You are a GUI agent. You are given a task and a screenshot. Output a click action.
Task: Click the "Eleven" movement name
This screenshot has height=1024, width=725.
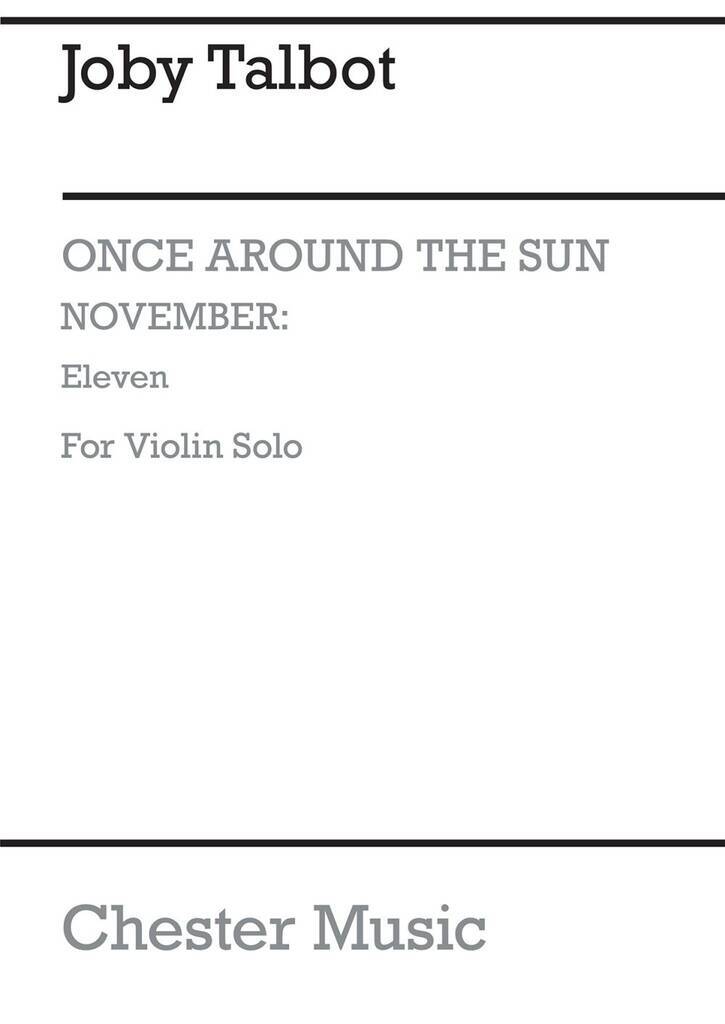[x=114, y=377]
